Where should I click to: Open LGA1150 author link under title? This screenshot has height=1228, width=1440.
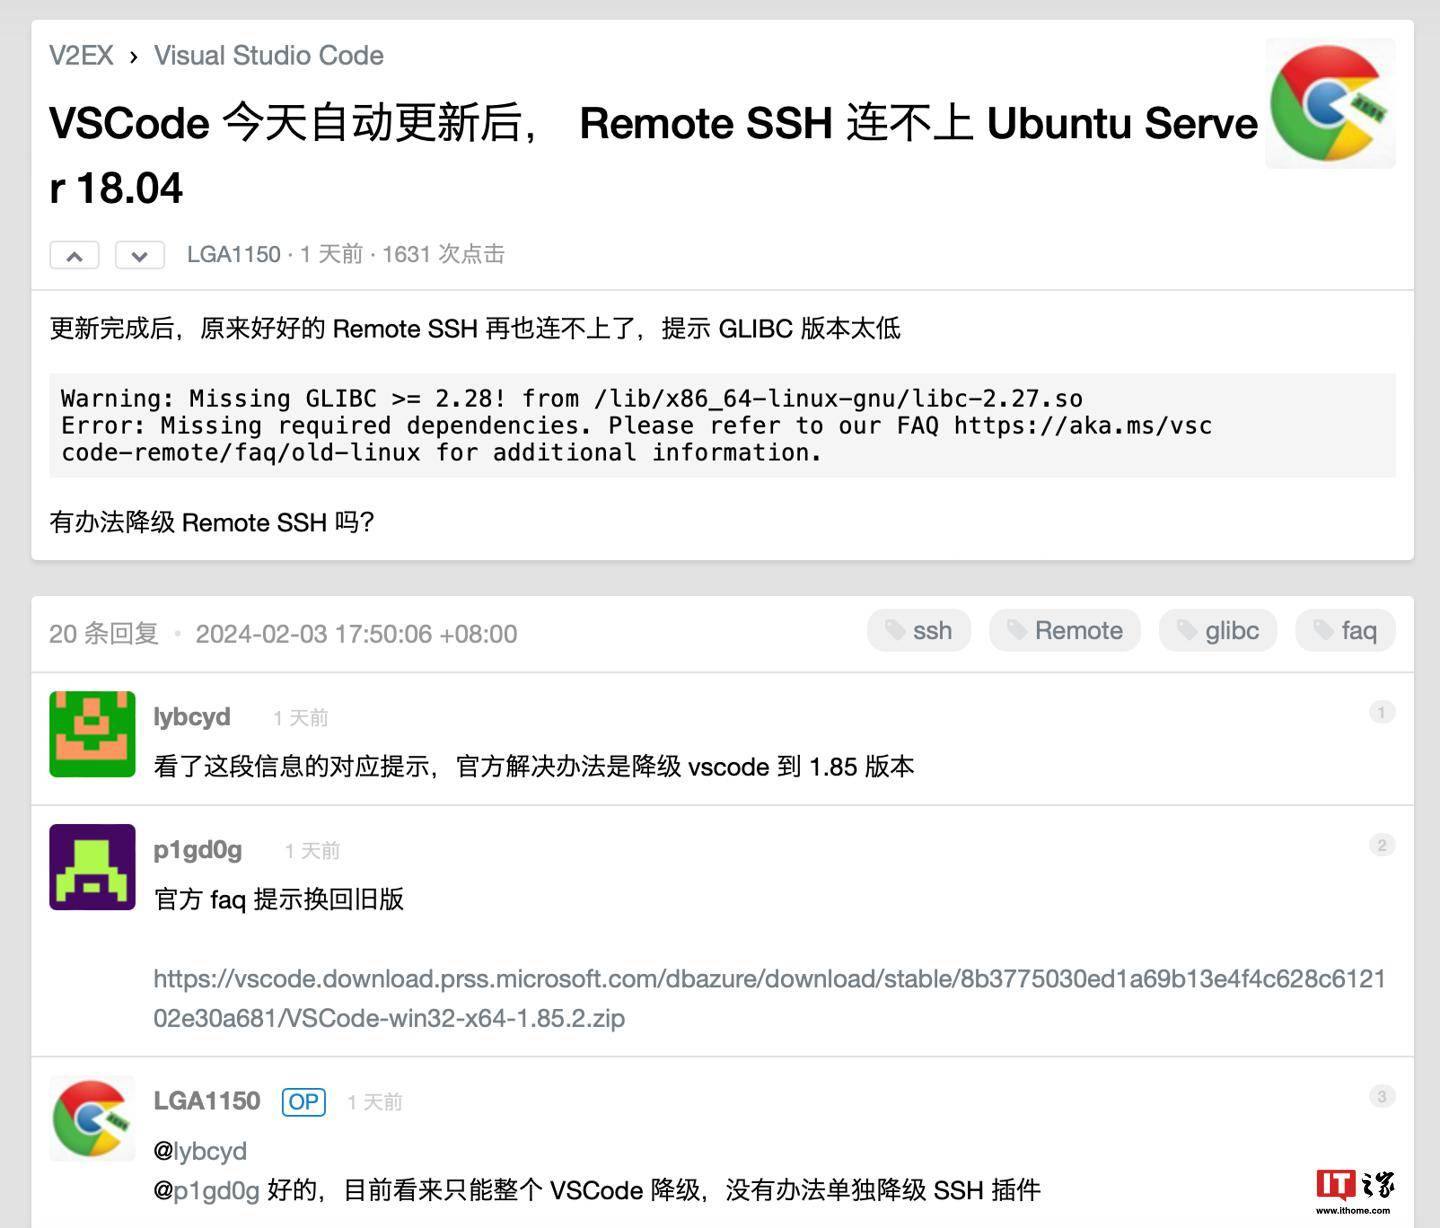coord(233,254)
